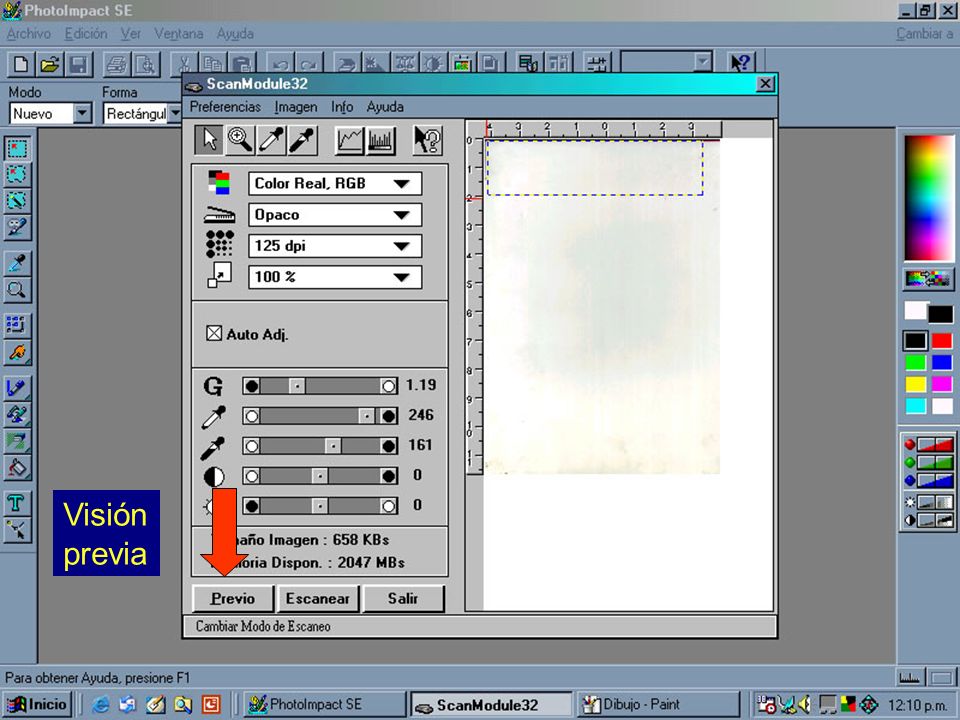Screen dimensions: 960x720
Task: Select the eyedropper tool in PhotoImpact left toolbox
Action: [17, 263]
